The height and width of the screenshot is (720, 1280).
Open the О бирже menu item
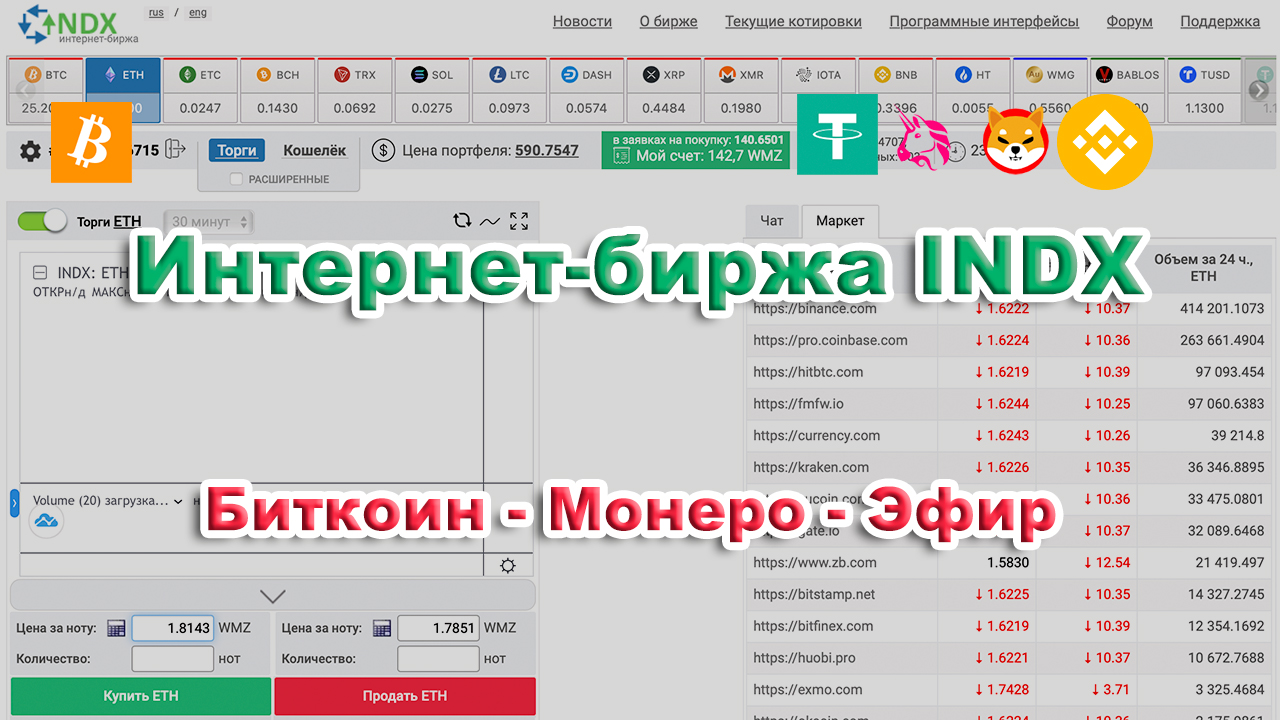click(668, 21)
